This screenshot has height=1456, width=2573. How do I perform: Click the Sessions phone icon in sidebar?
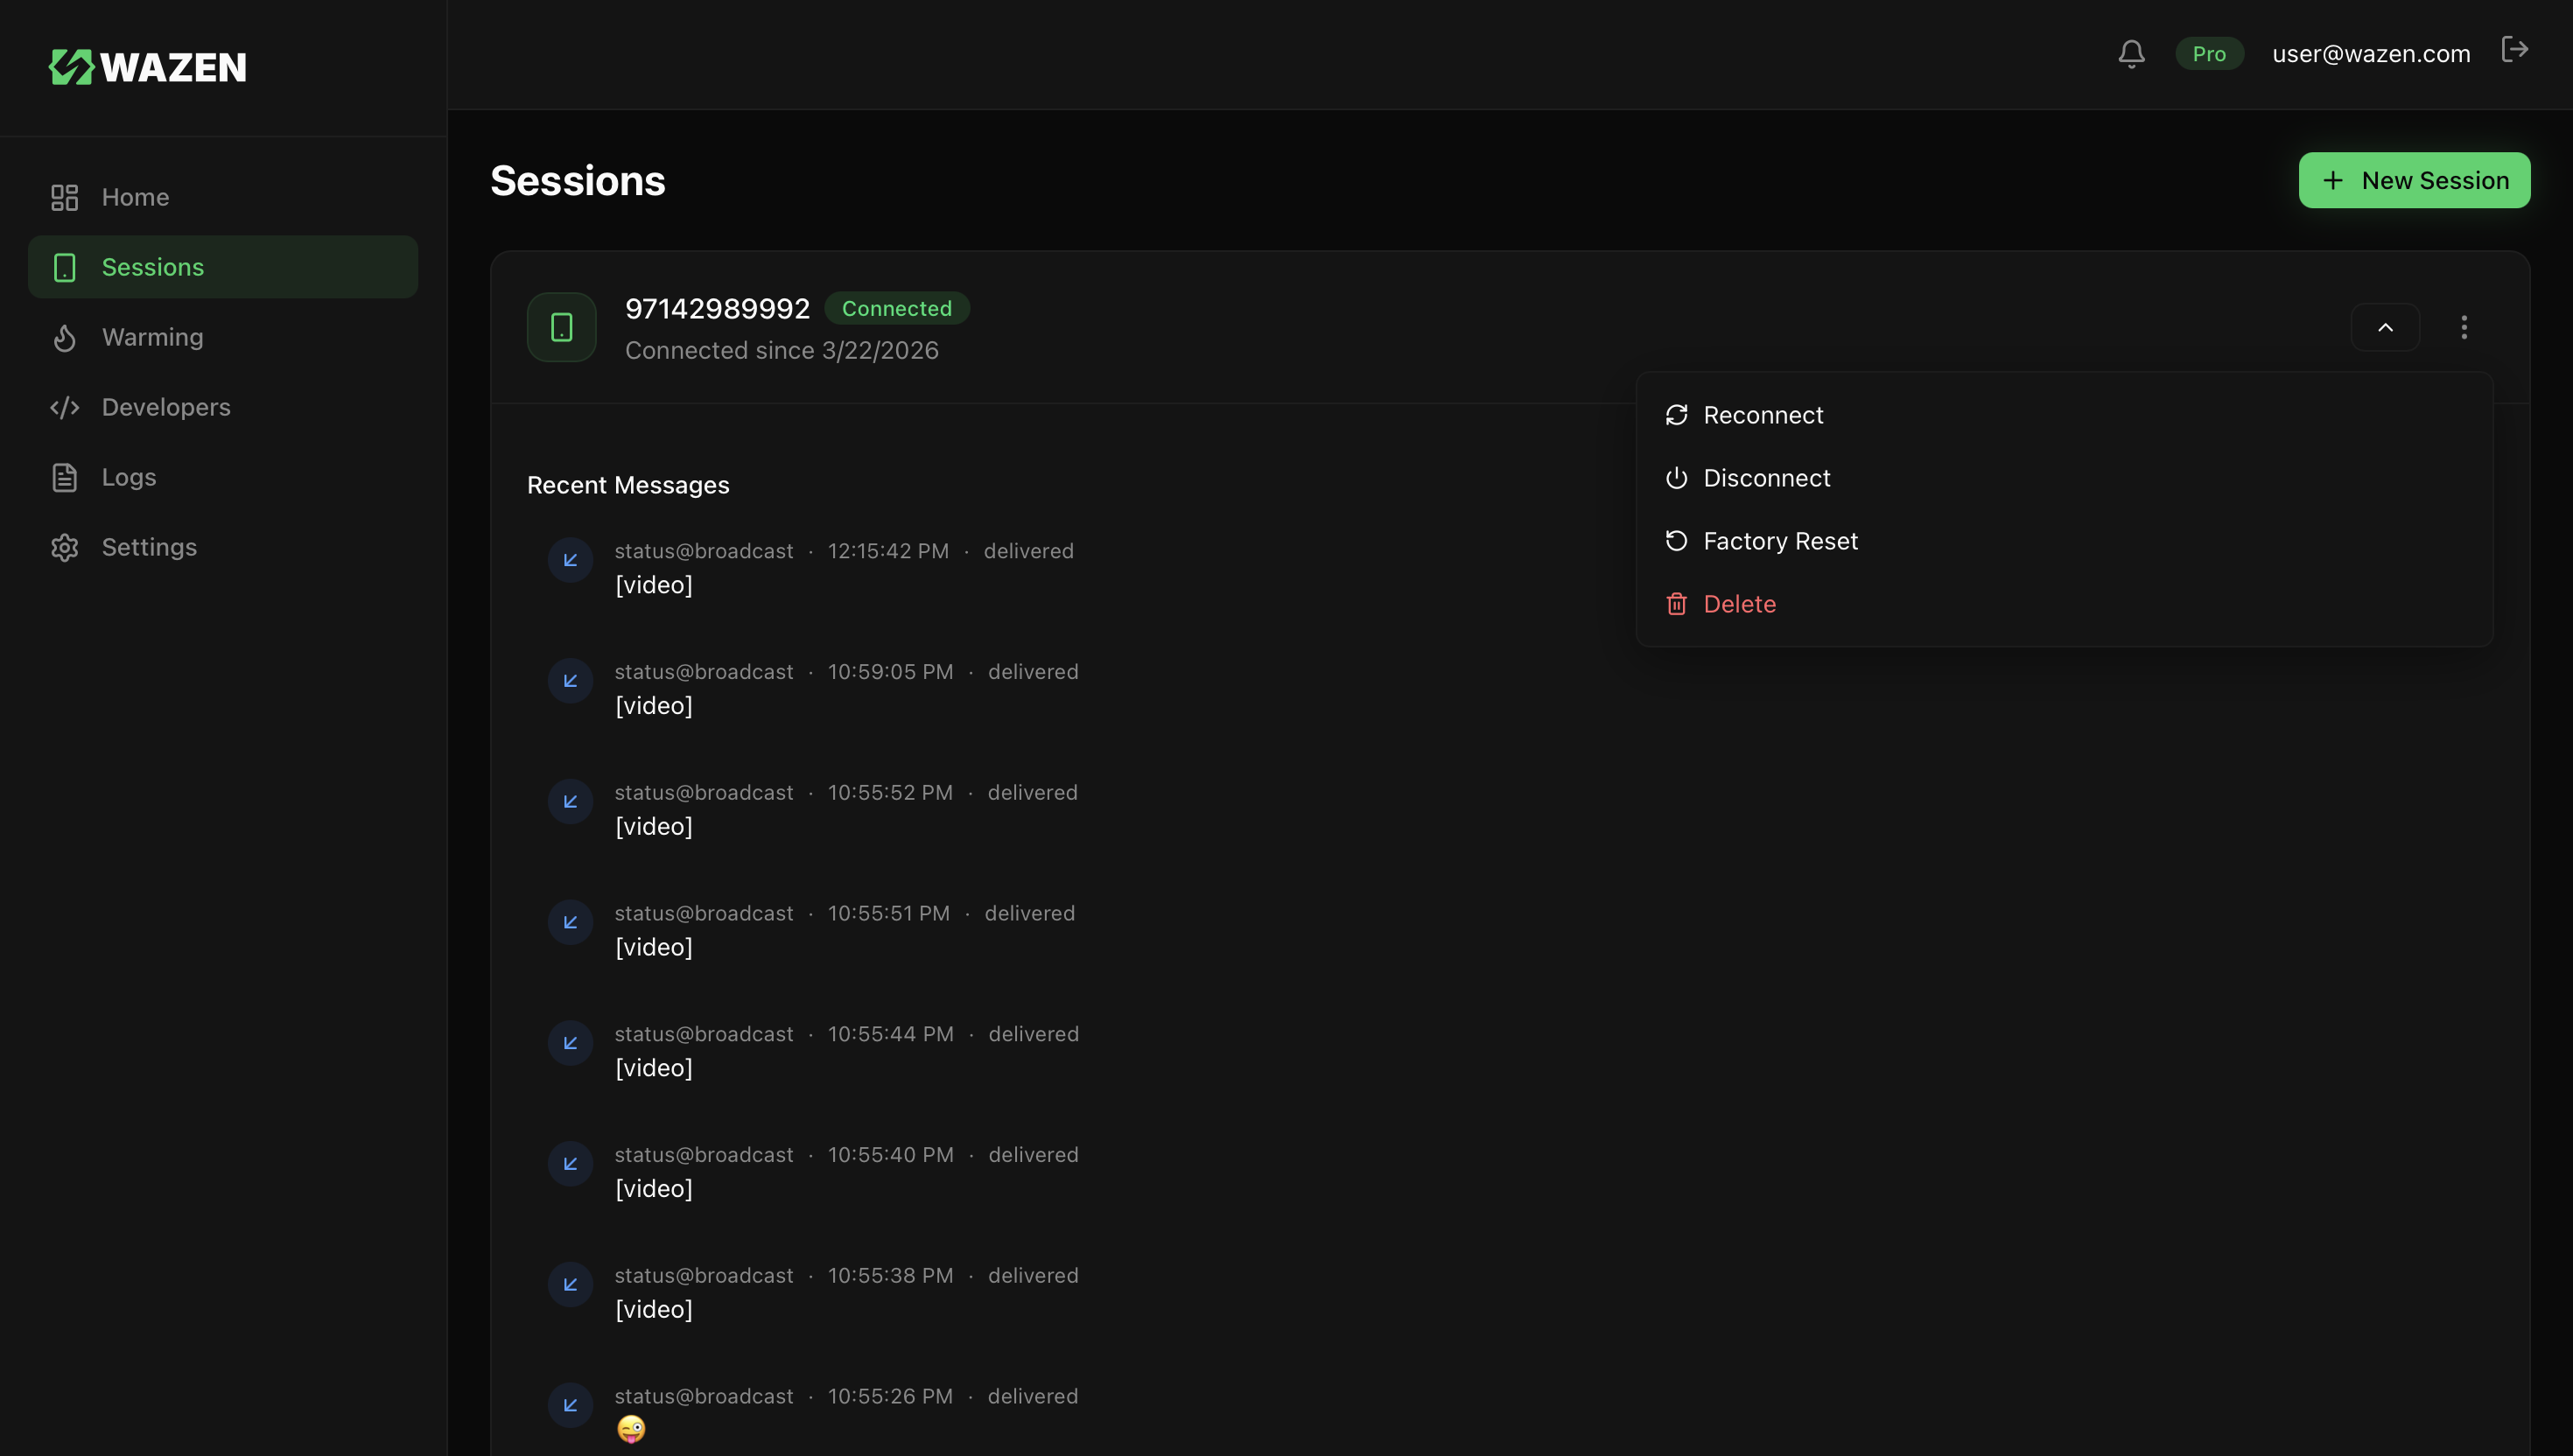(x=64, y=267)
